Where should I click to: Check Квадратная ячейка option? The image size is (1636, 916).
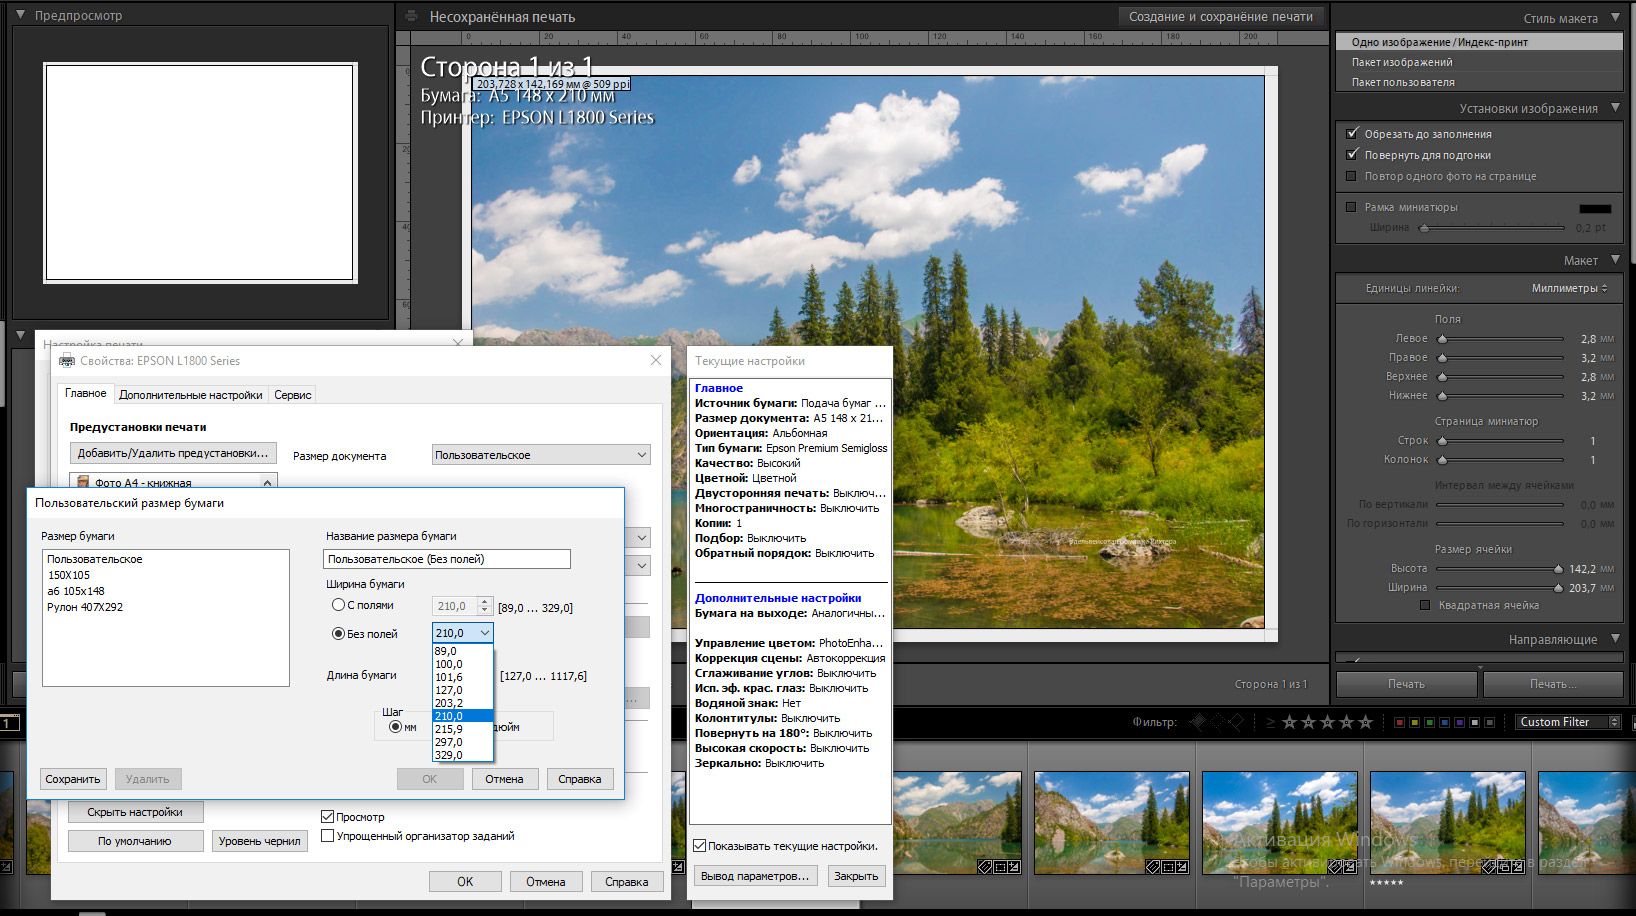pyautogui.click(x=1425, y=605)
